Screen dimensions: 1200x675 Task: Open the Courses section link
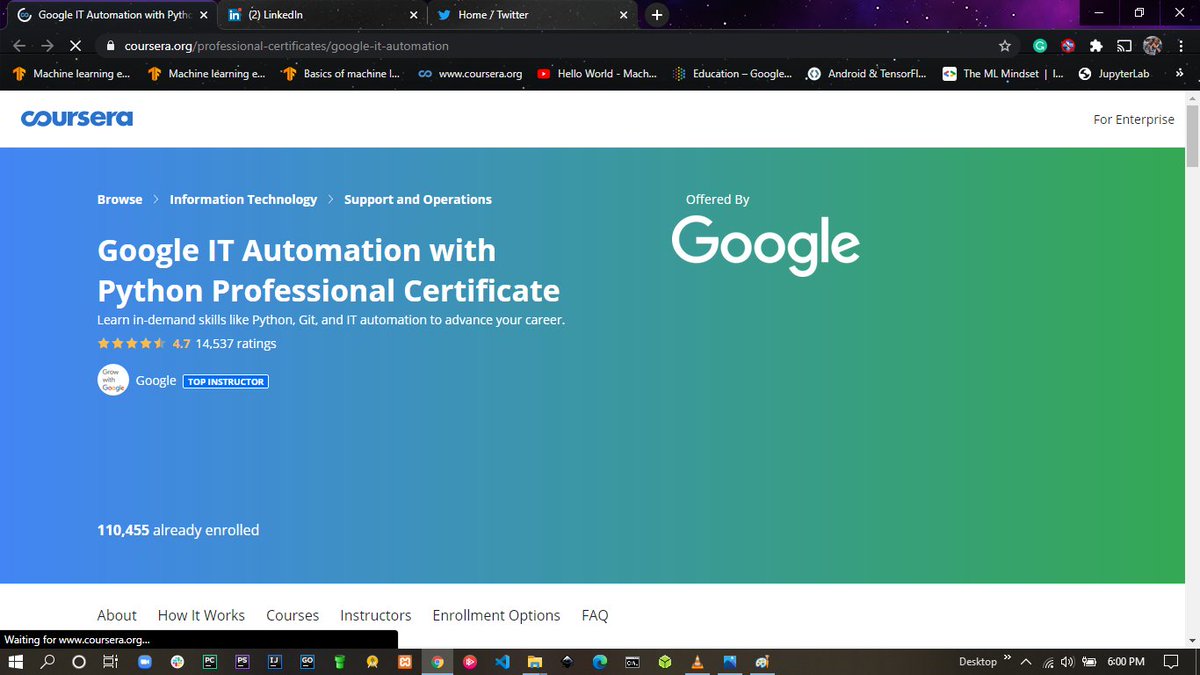coord(292,615)
